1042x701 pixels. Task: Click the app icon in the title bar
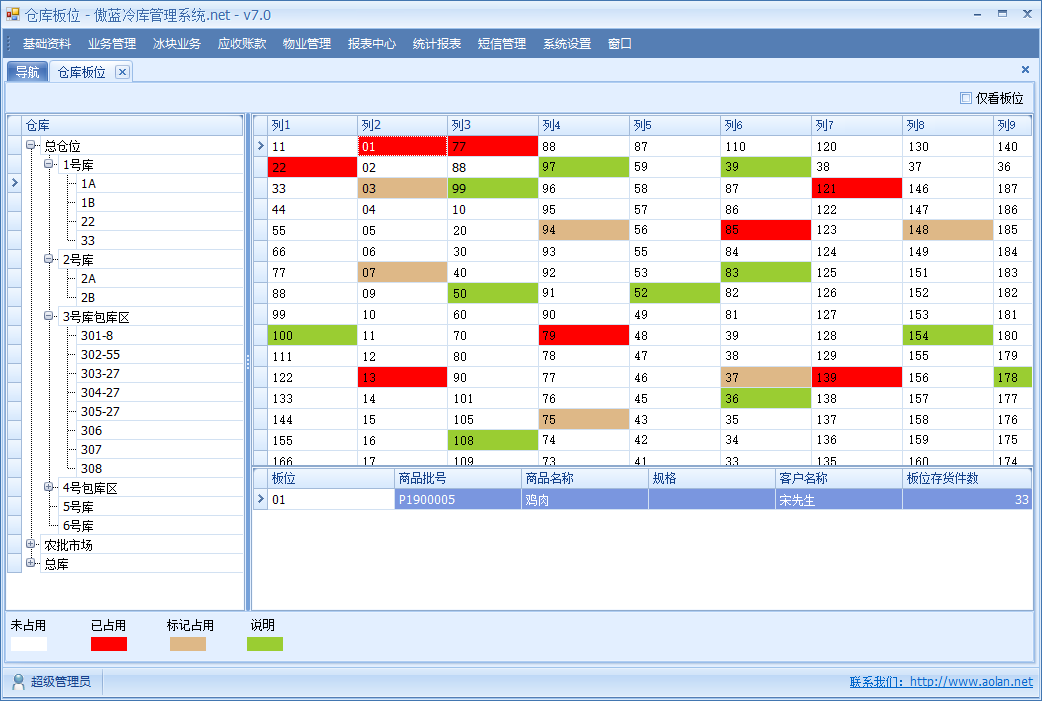[x=13, y=15]
